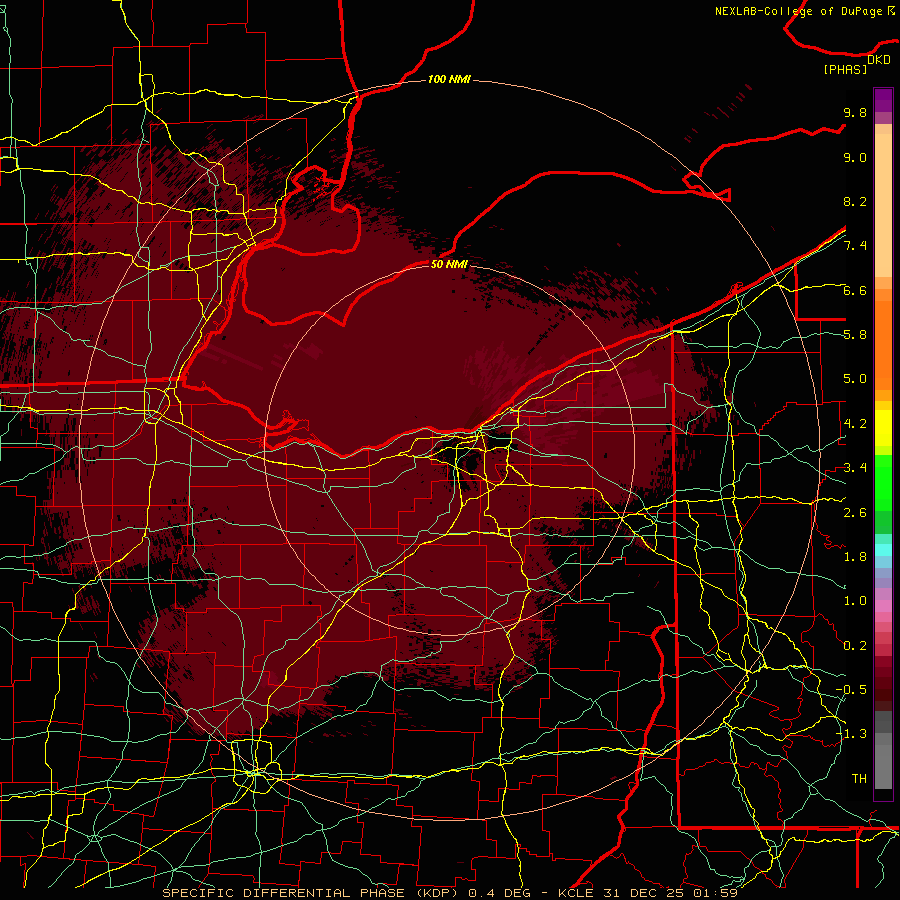This screenshot has height=900, width=900.
Task: Pick the purple swatch atop color bar
Action: click(x=883, y=100)
